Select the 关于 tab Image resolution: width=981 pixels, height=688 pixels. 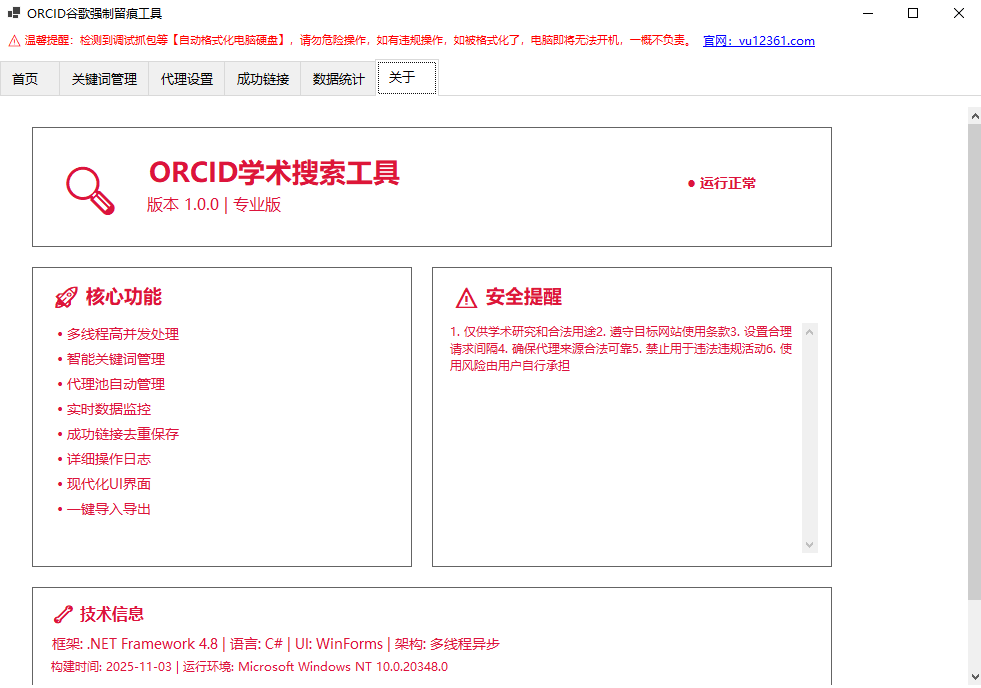406,78
